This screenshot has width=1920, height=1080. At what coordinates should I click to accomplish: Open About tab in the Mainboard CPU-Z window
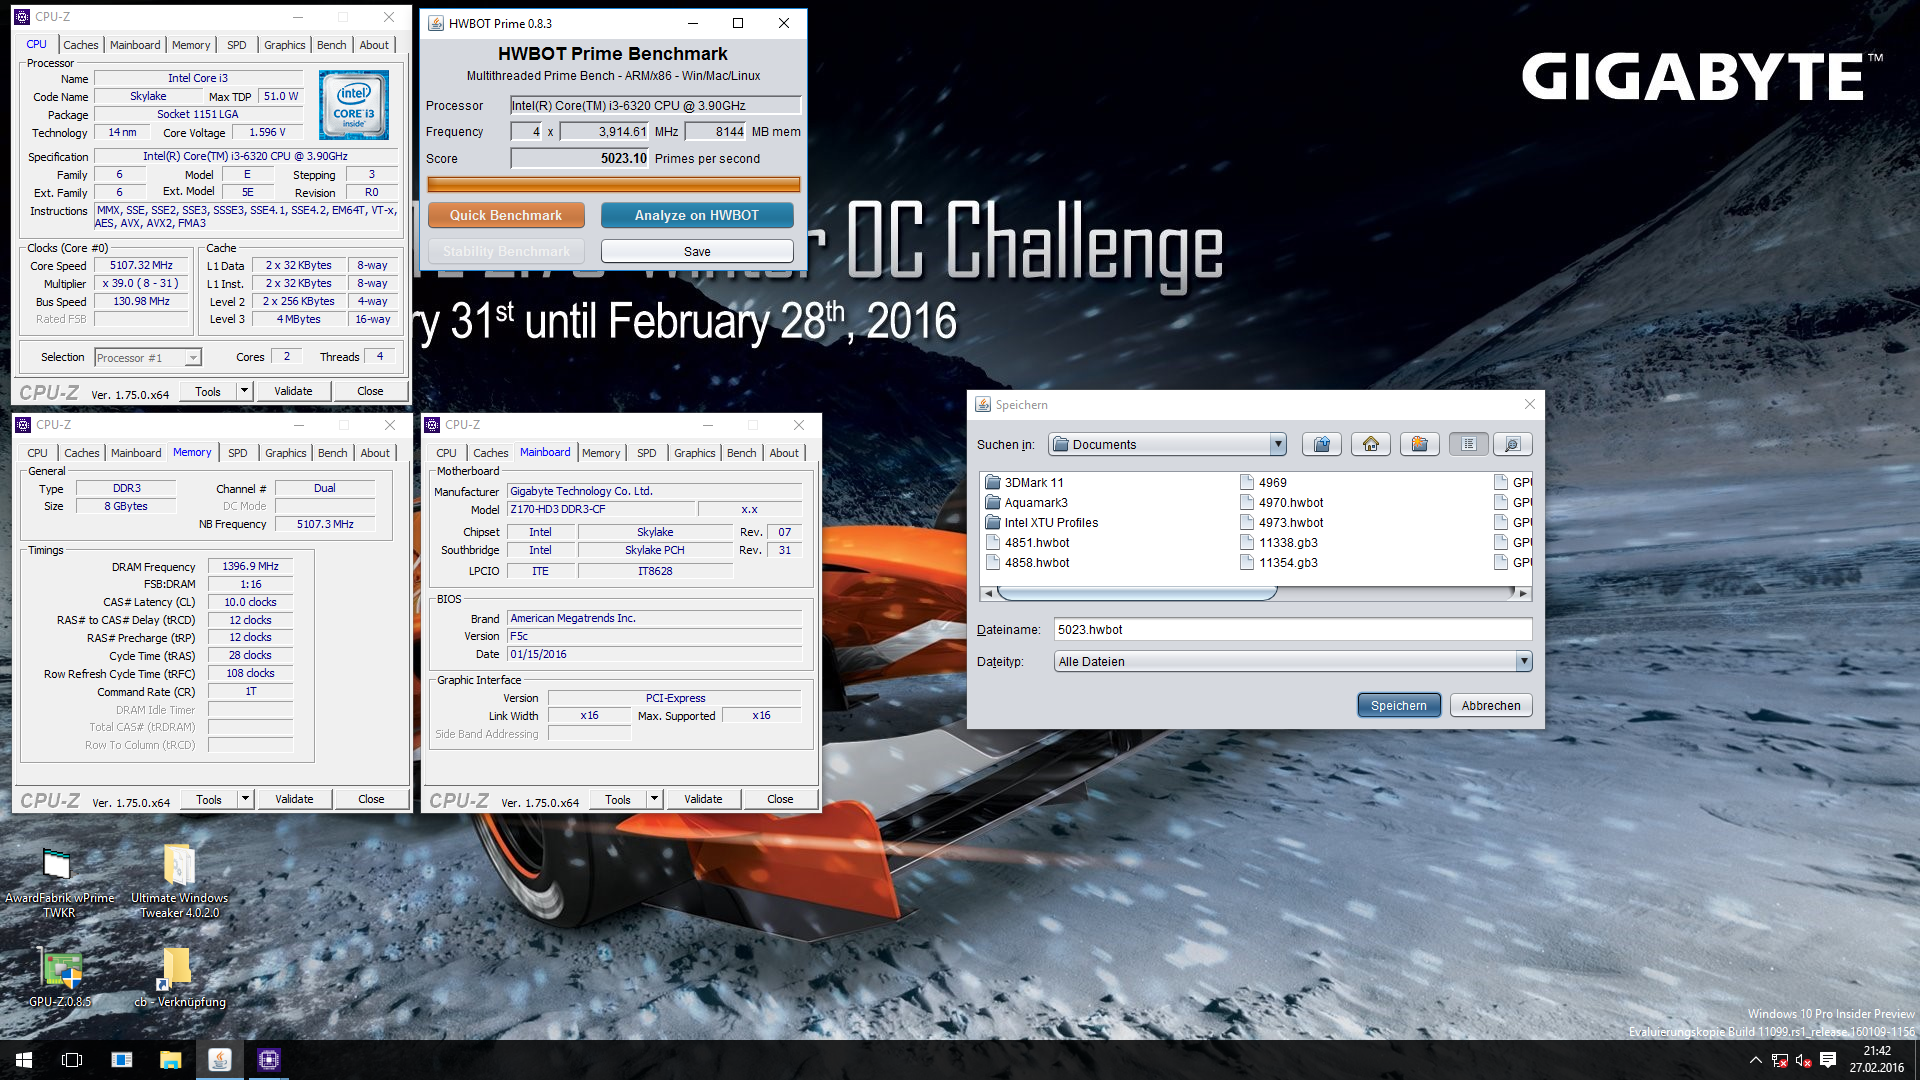click(x=784, y=453)
